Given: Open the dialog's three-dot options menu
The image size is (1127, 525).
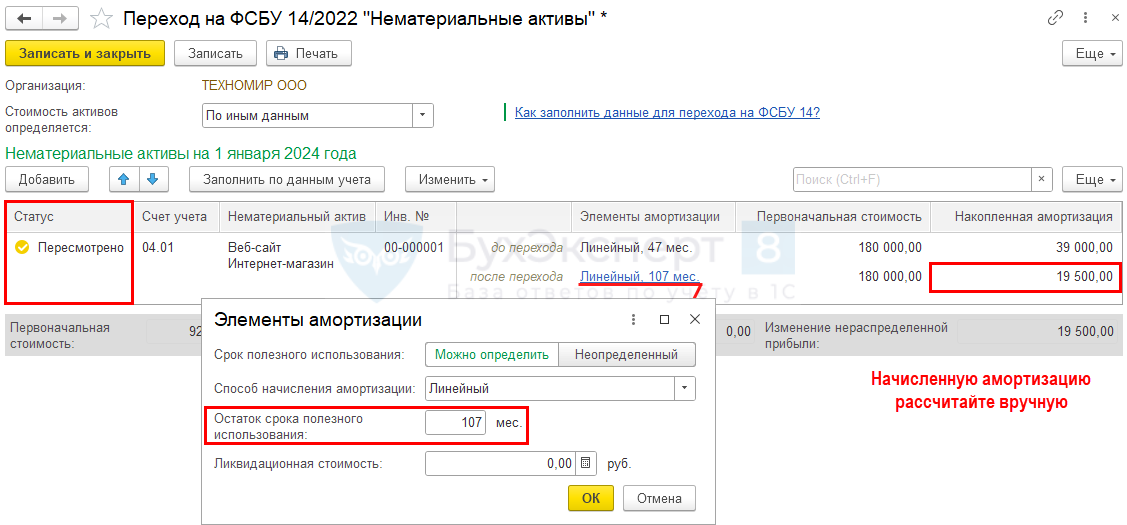Looking at the screenshot, I should tap(633, 320).
